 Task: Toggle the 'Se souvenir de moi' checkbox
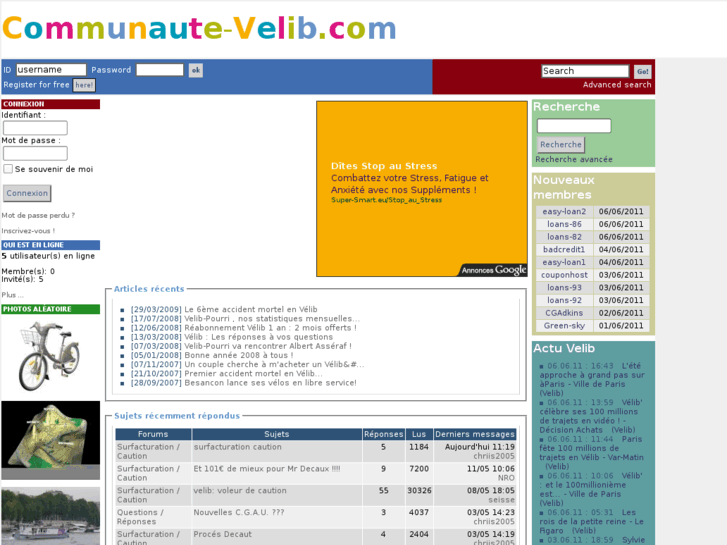point(8,169)
